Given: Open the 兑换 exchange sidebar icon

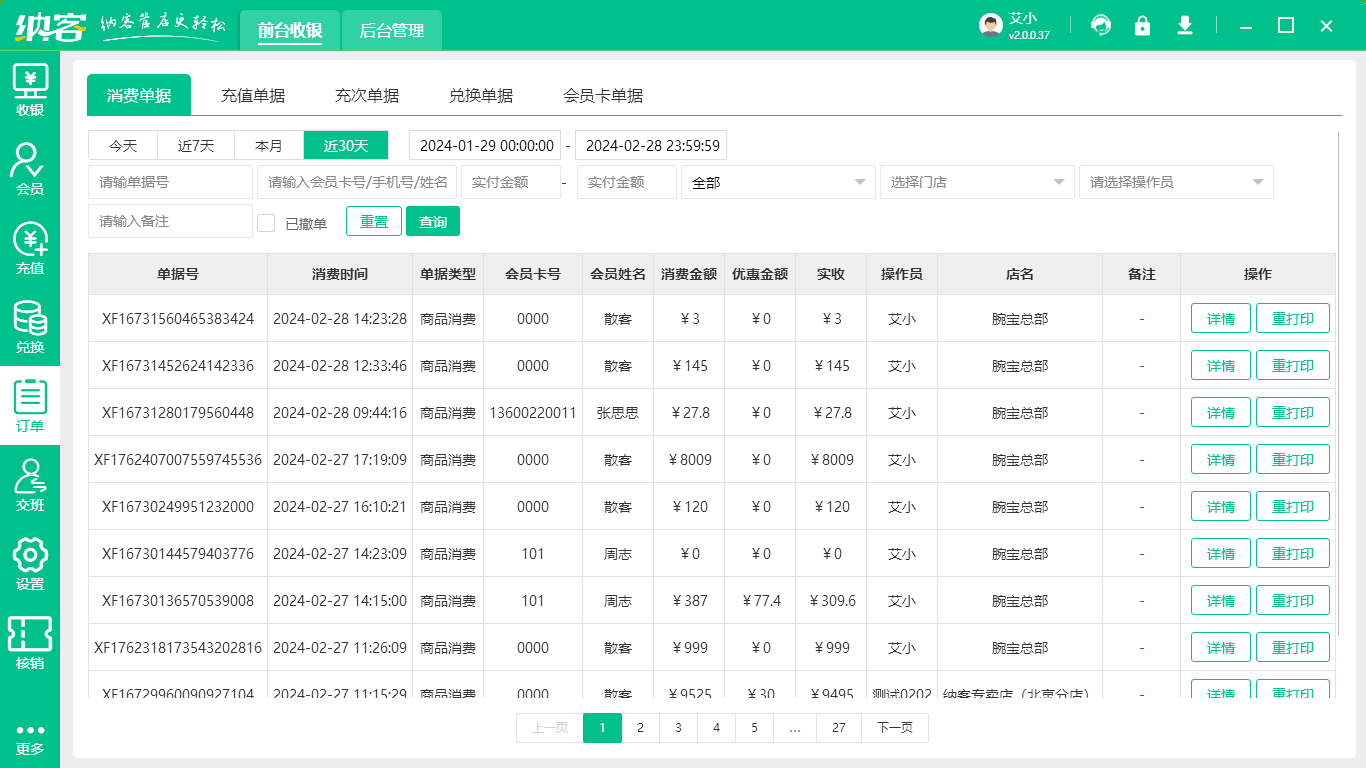Looking at the screenshot, I should pyautogui.click(x=30, y=327).
